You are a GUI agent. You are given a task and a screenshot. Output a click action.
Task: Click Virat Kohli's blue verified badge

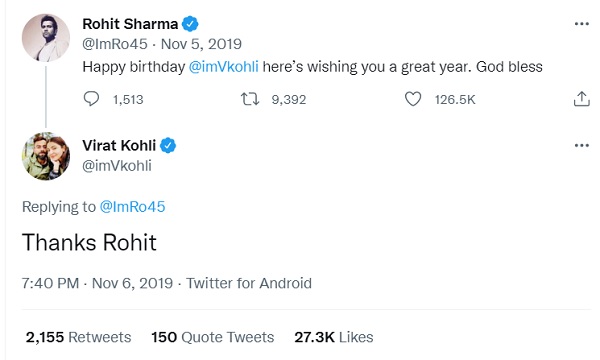pos(168,145)
